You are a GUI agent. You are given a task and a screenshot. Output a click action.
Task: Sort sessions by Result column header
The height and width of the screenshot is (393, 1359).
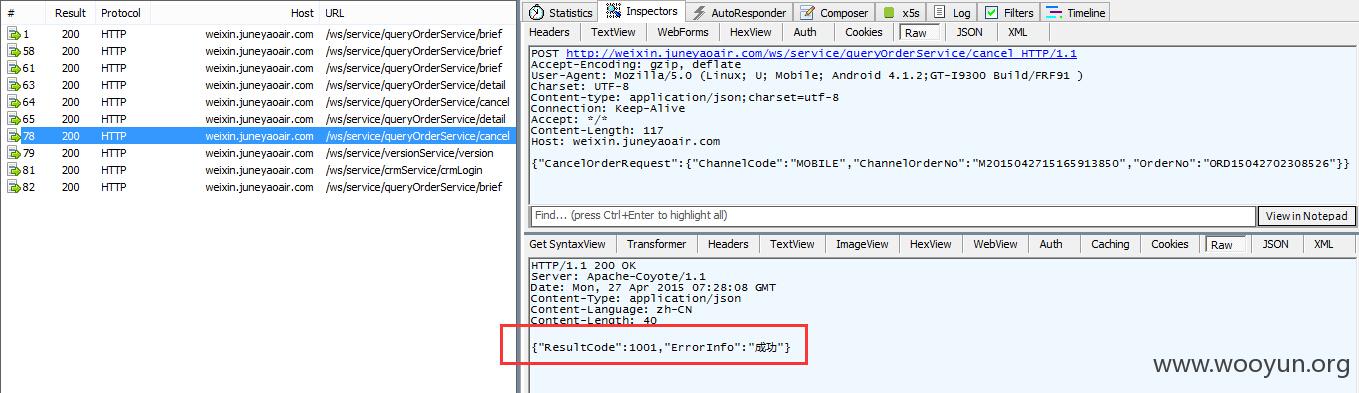click(71, 13)
